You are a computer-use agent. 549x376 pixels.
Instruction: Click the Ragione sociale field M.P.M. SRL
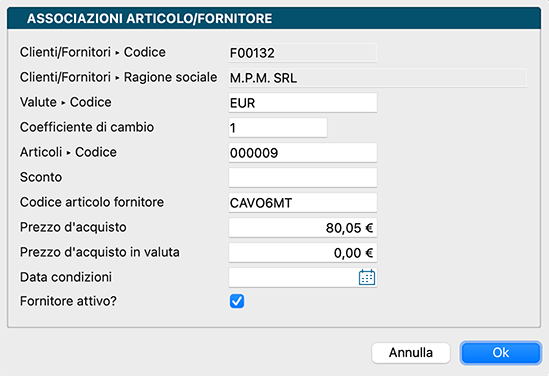[x=378, y=78]
